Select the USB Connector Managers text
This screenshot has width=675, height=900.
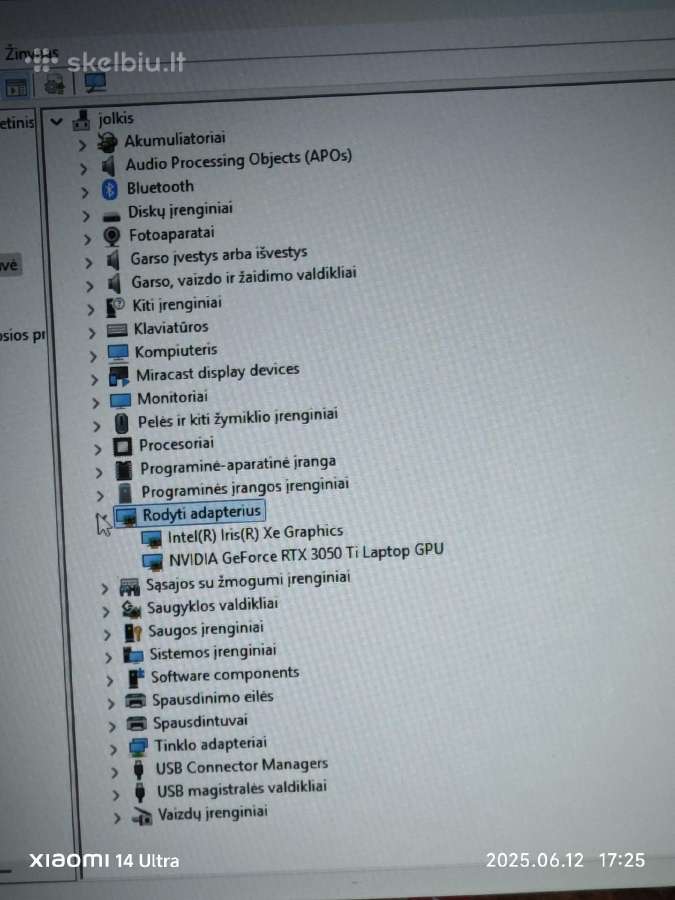242,766
